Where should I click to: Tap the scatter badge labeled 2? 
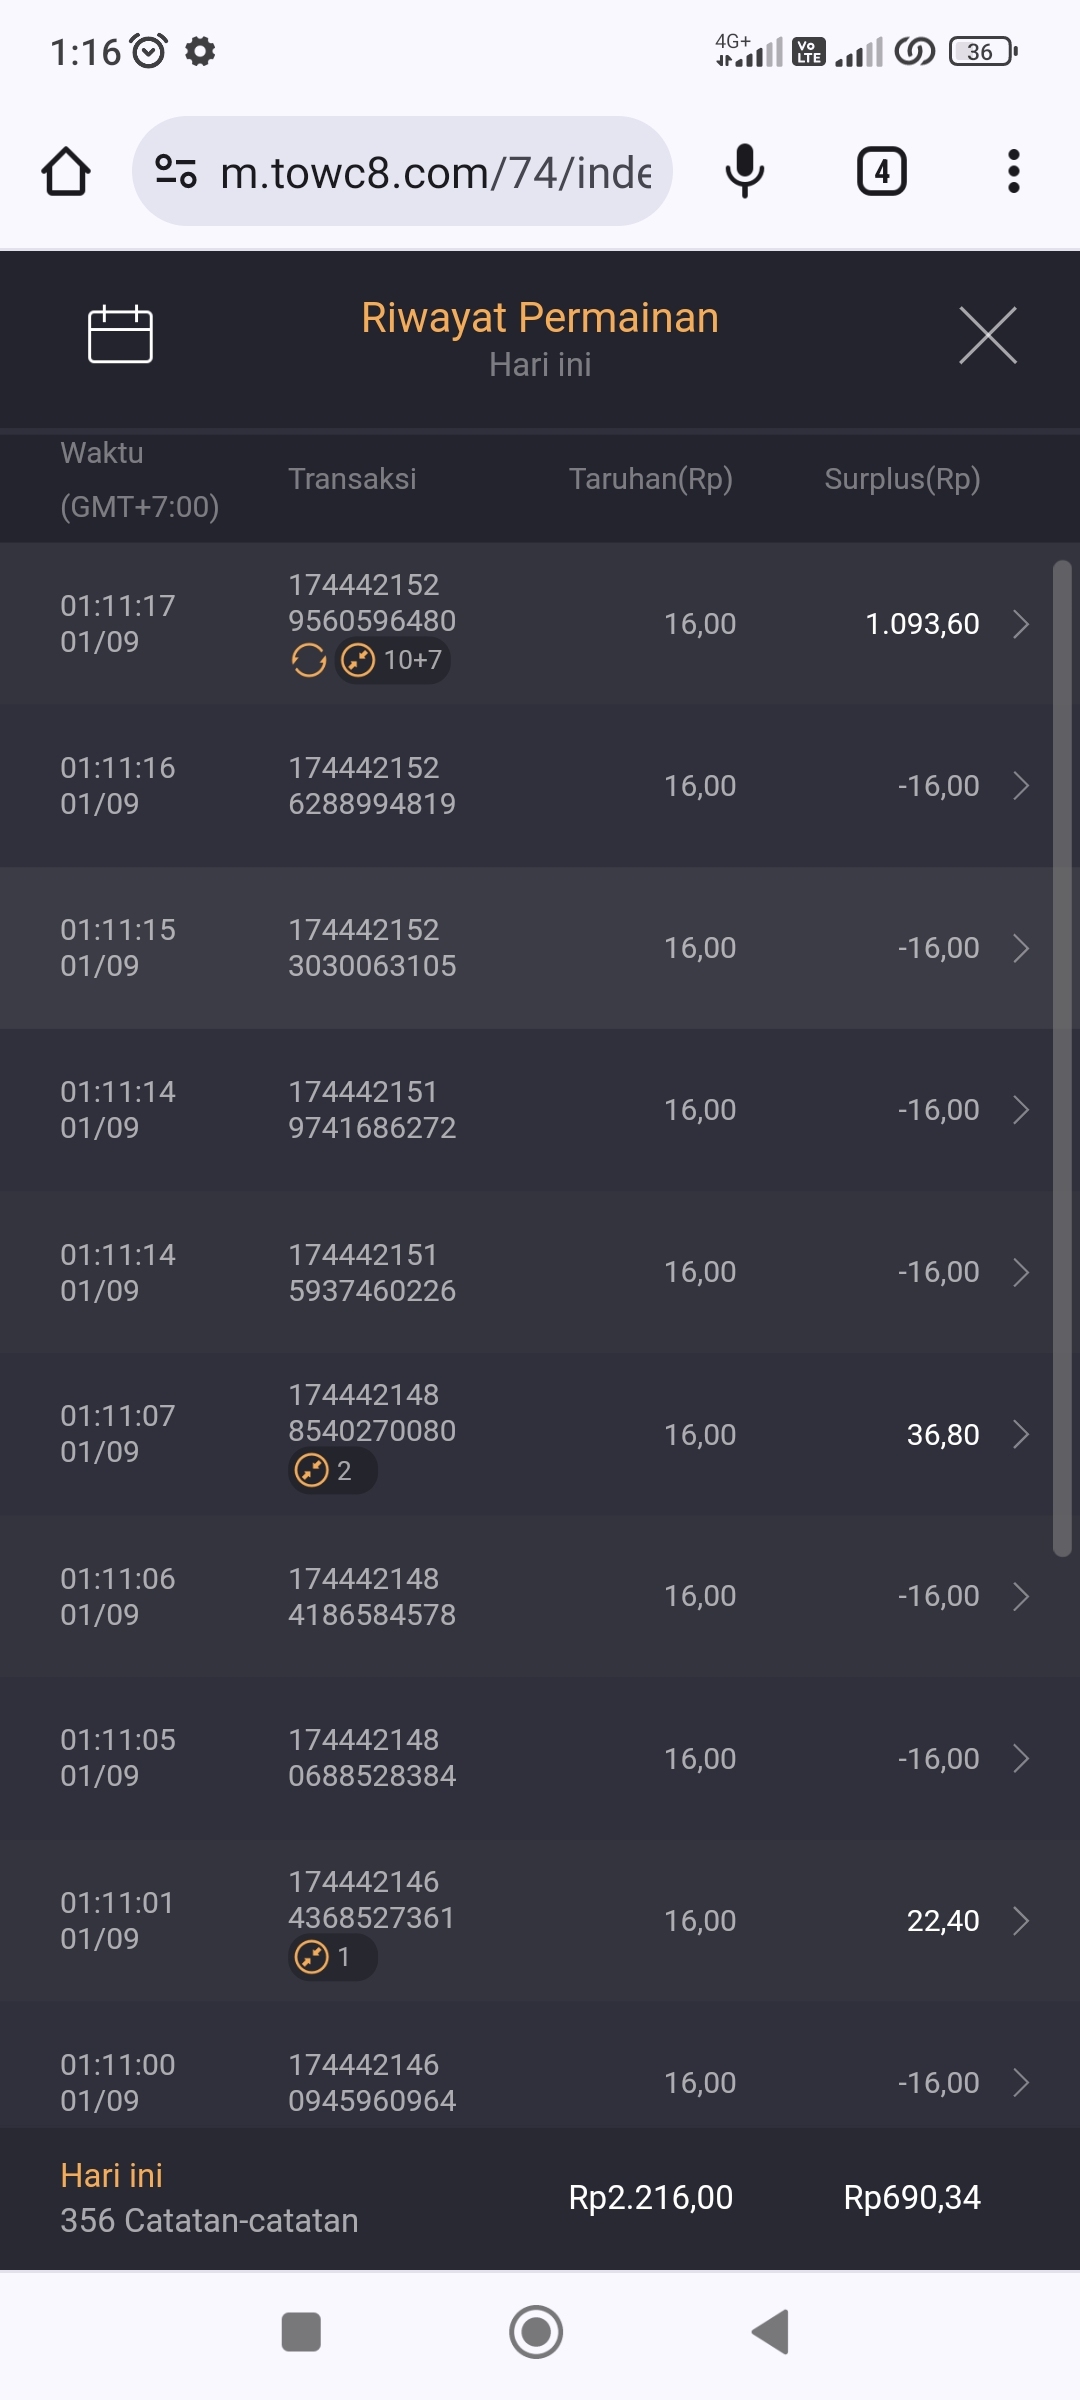(x=332, y=1471)
